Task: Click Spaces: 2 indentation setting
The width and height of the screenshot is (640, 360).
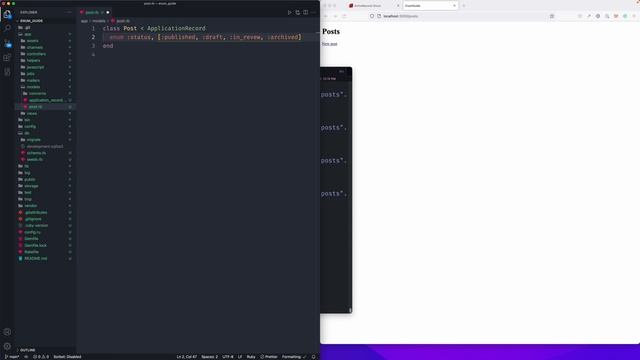Action: pos(209,357)
